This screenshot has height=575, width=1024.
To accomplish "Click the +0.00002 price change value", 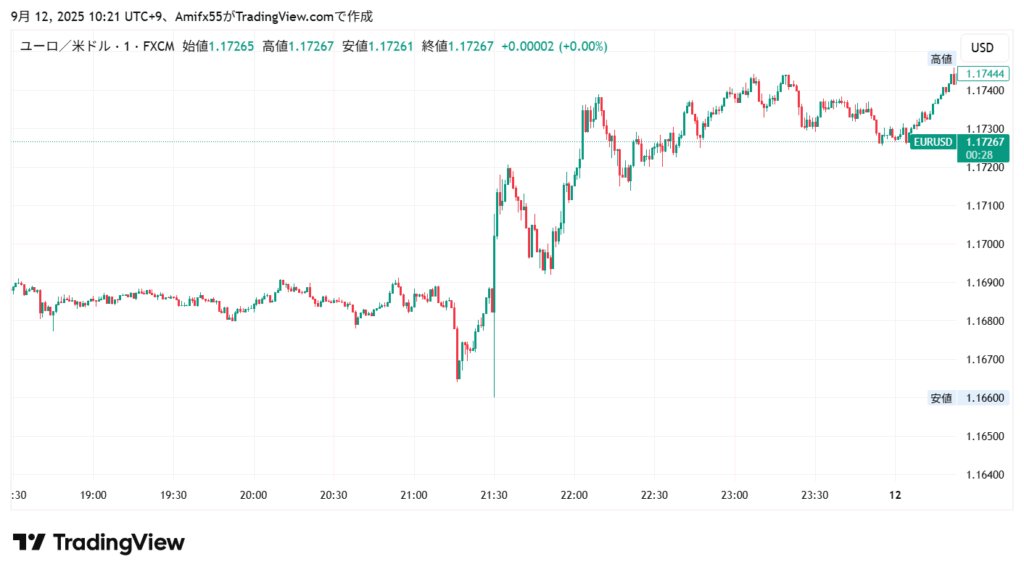I will 526,47.
